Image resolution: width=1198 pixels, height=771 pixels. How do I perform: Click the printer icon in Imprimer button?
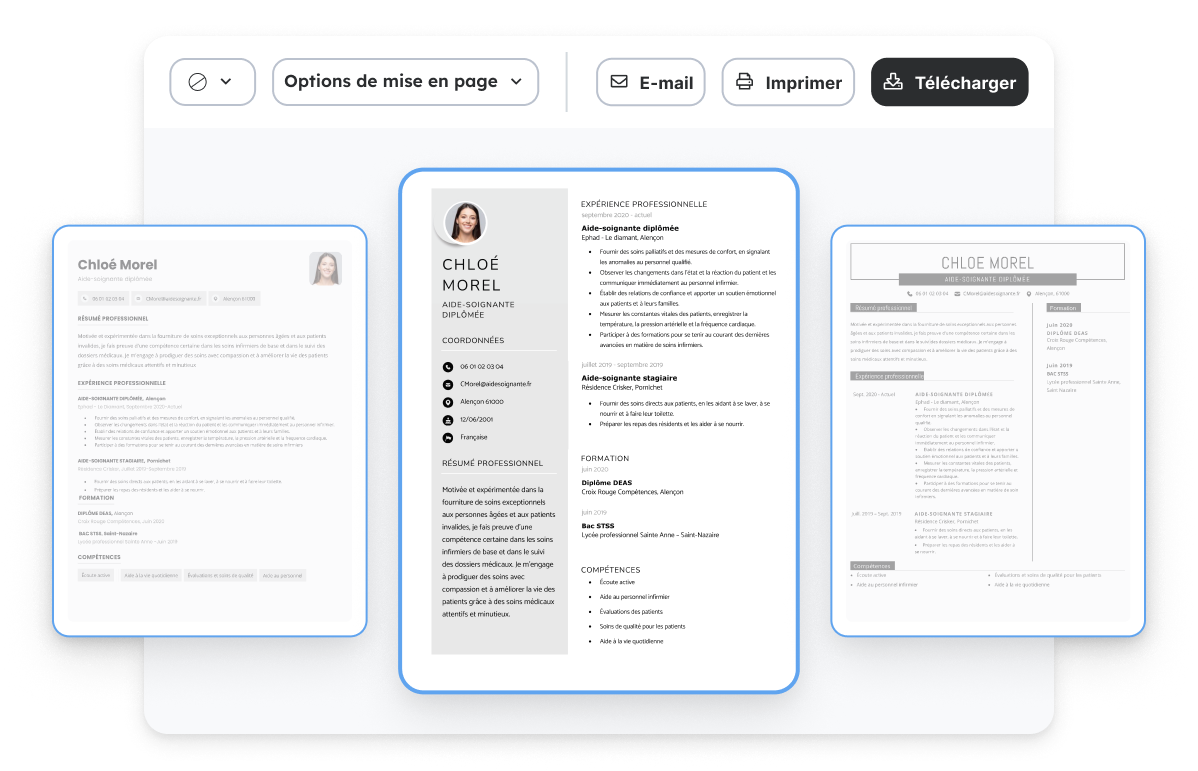[x=744, y=82]
